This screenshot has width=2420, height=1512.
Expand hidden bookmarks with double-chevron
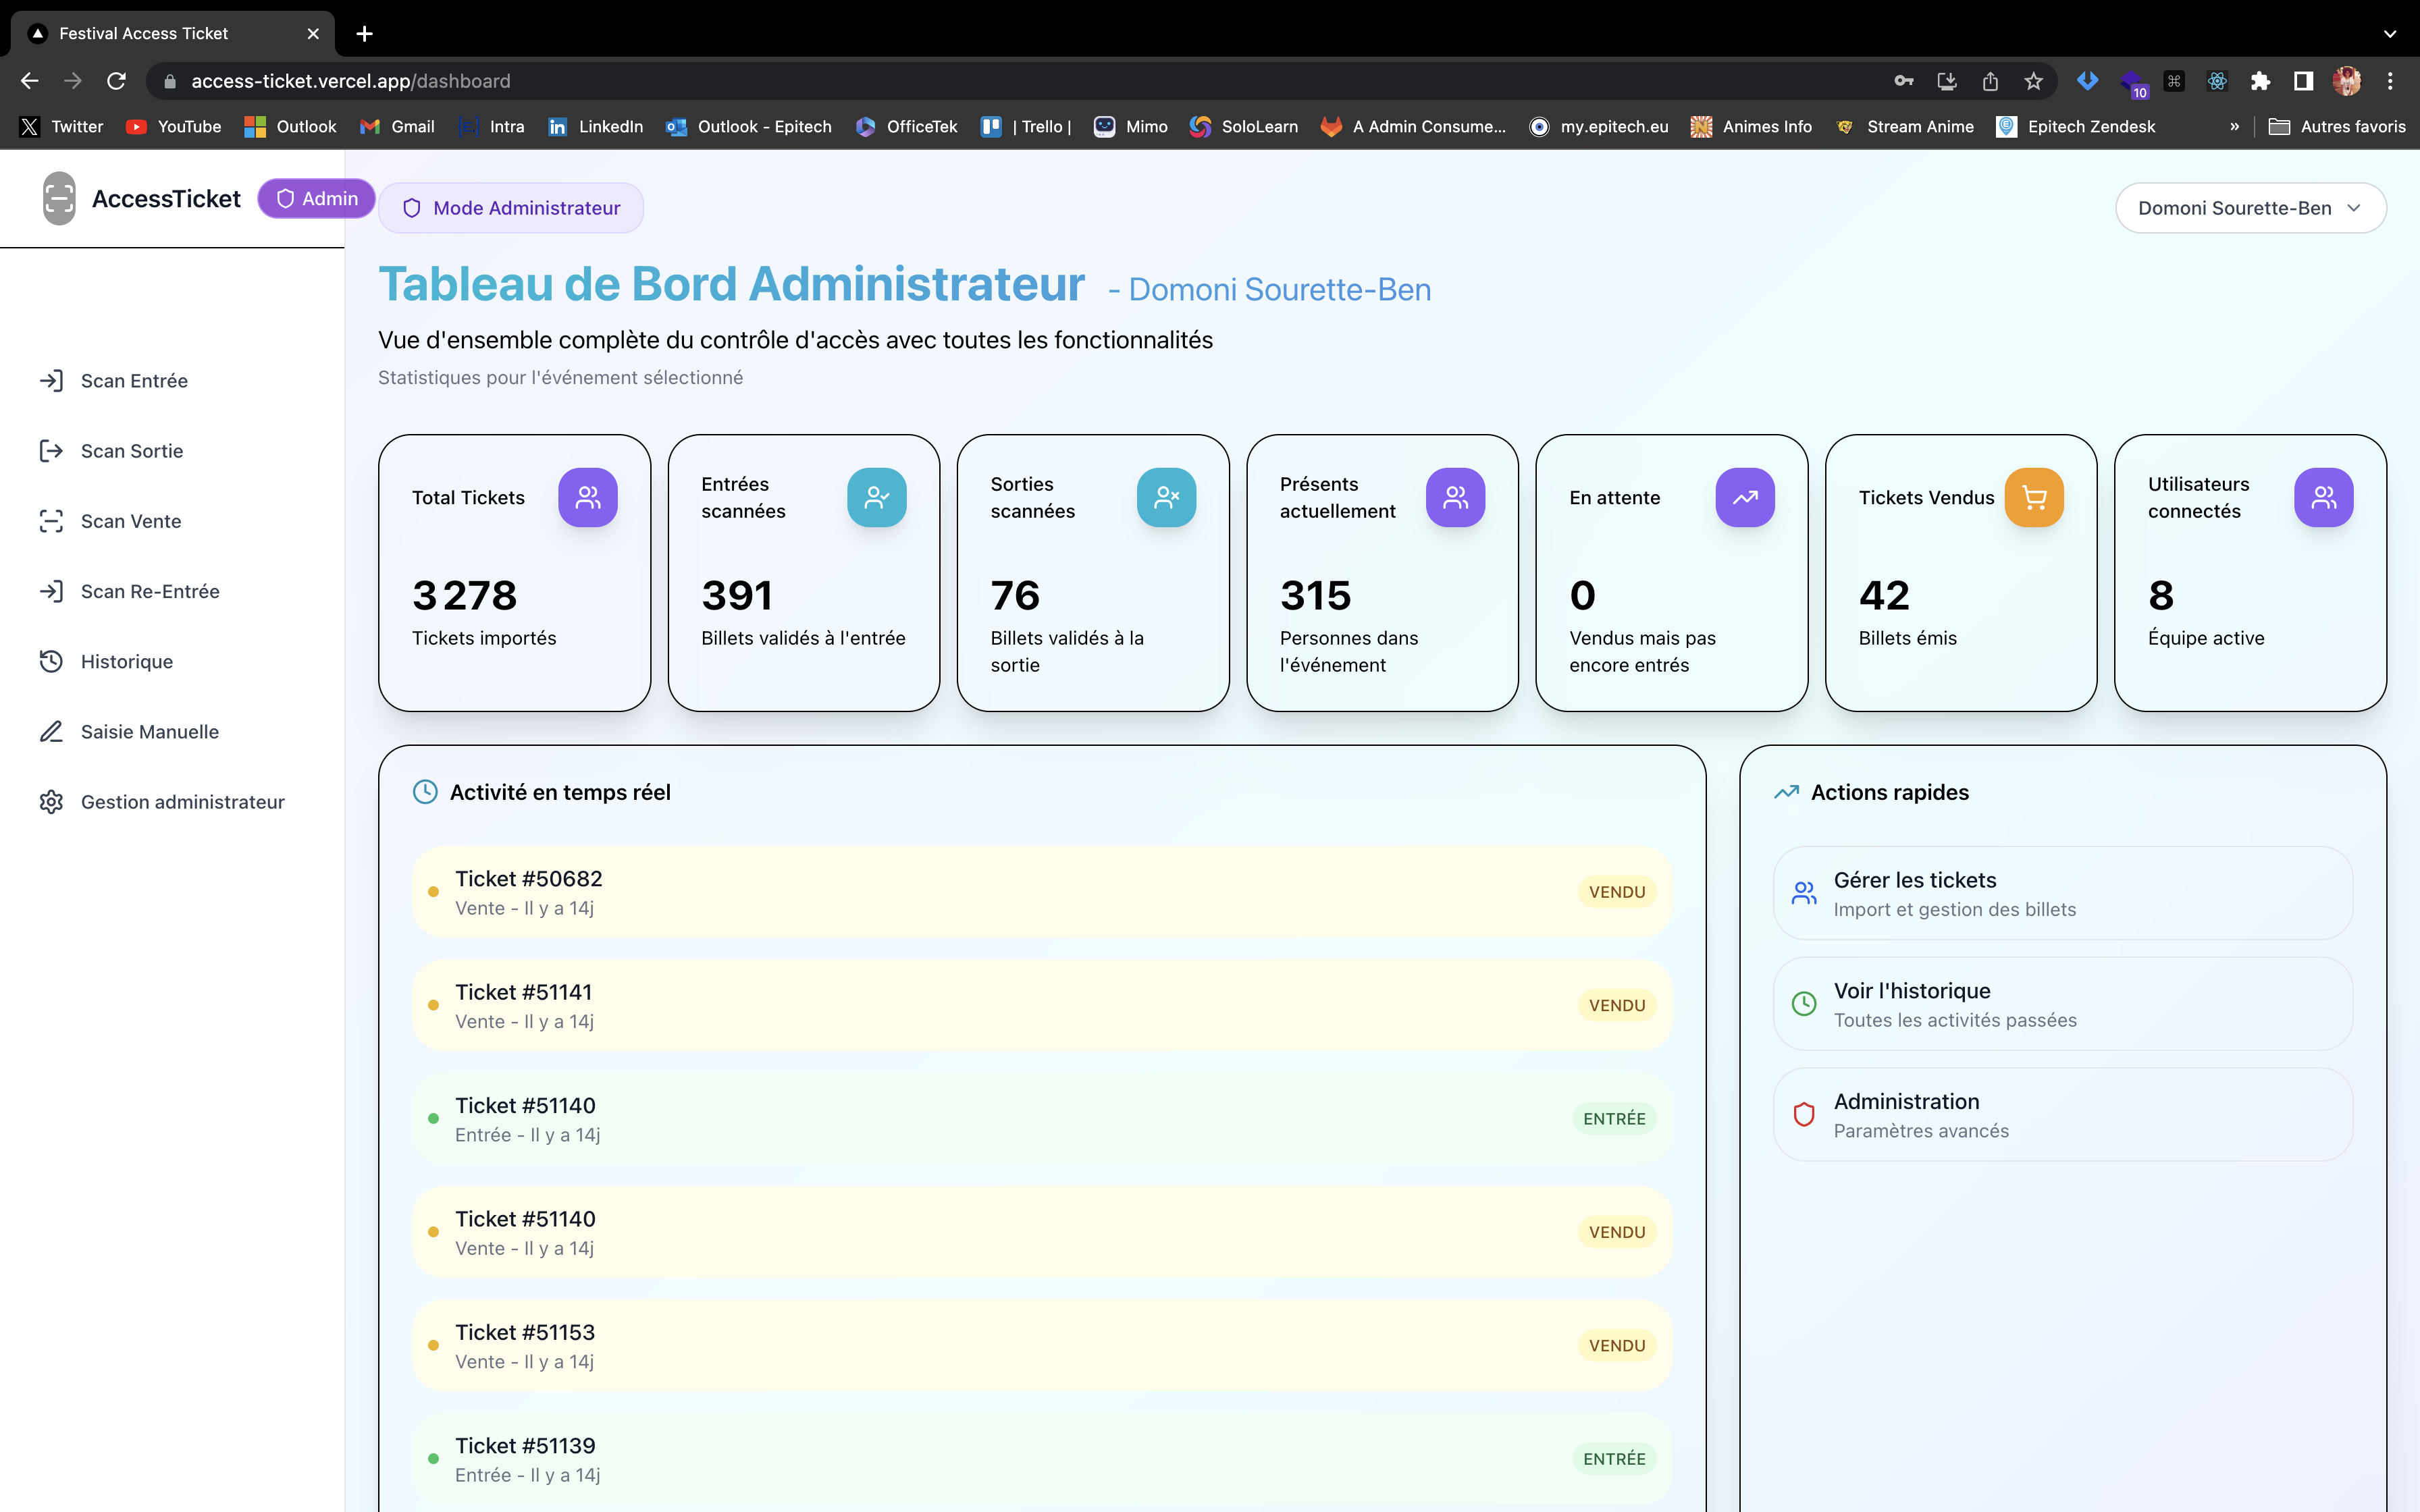point(2234,126)
